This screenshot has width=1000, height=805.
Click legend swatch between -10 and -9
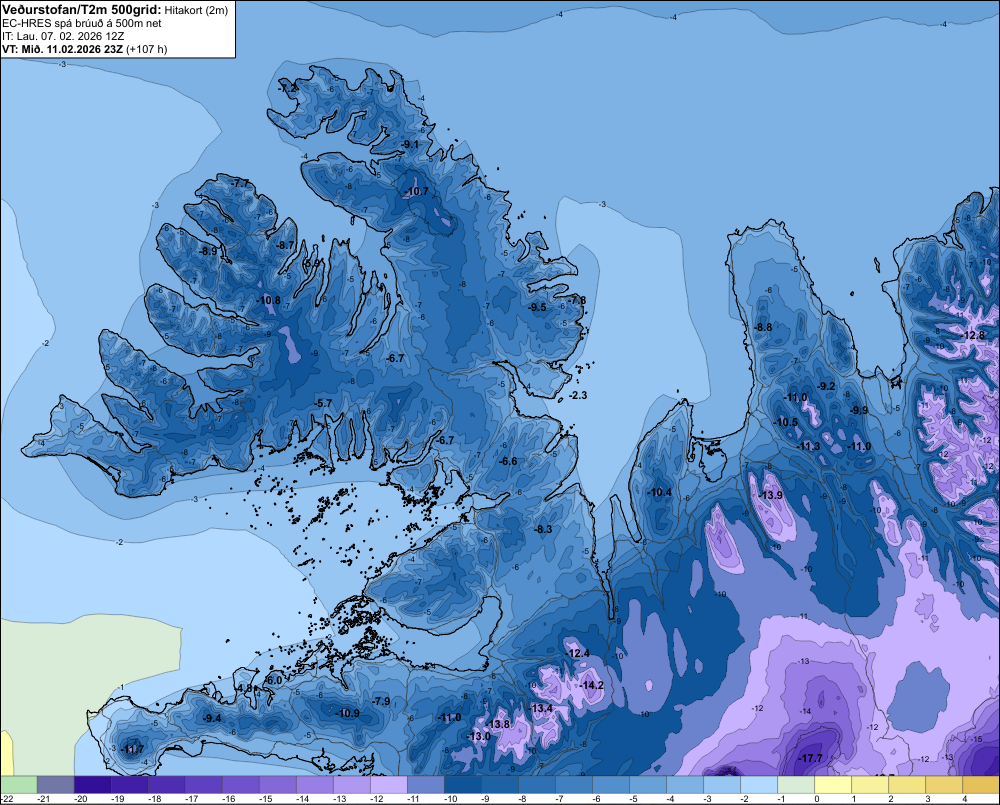coord(463,785)
